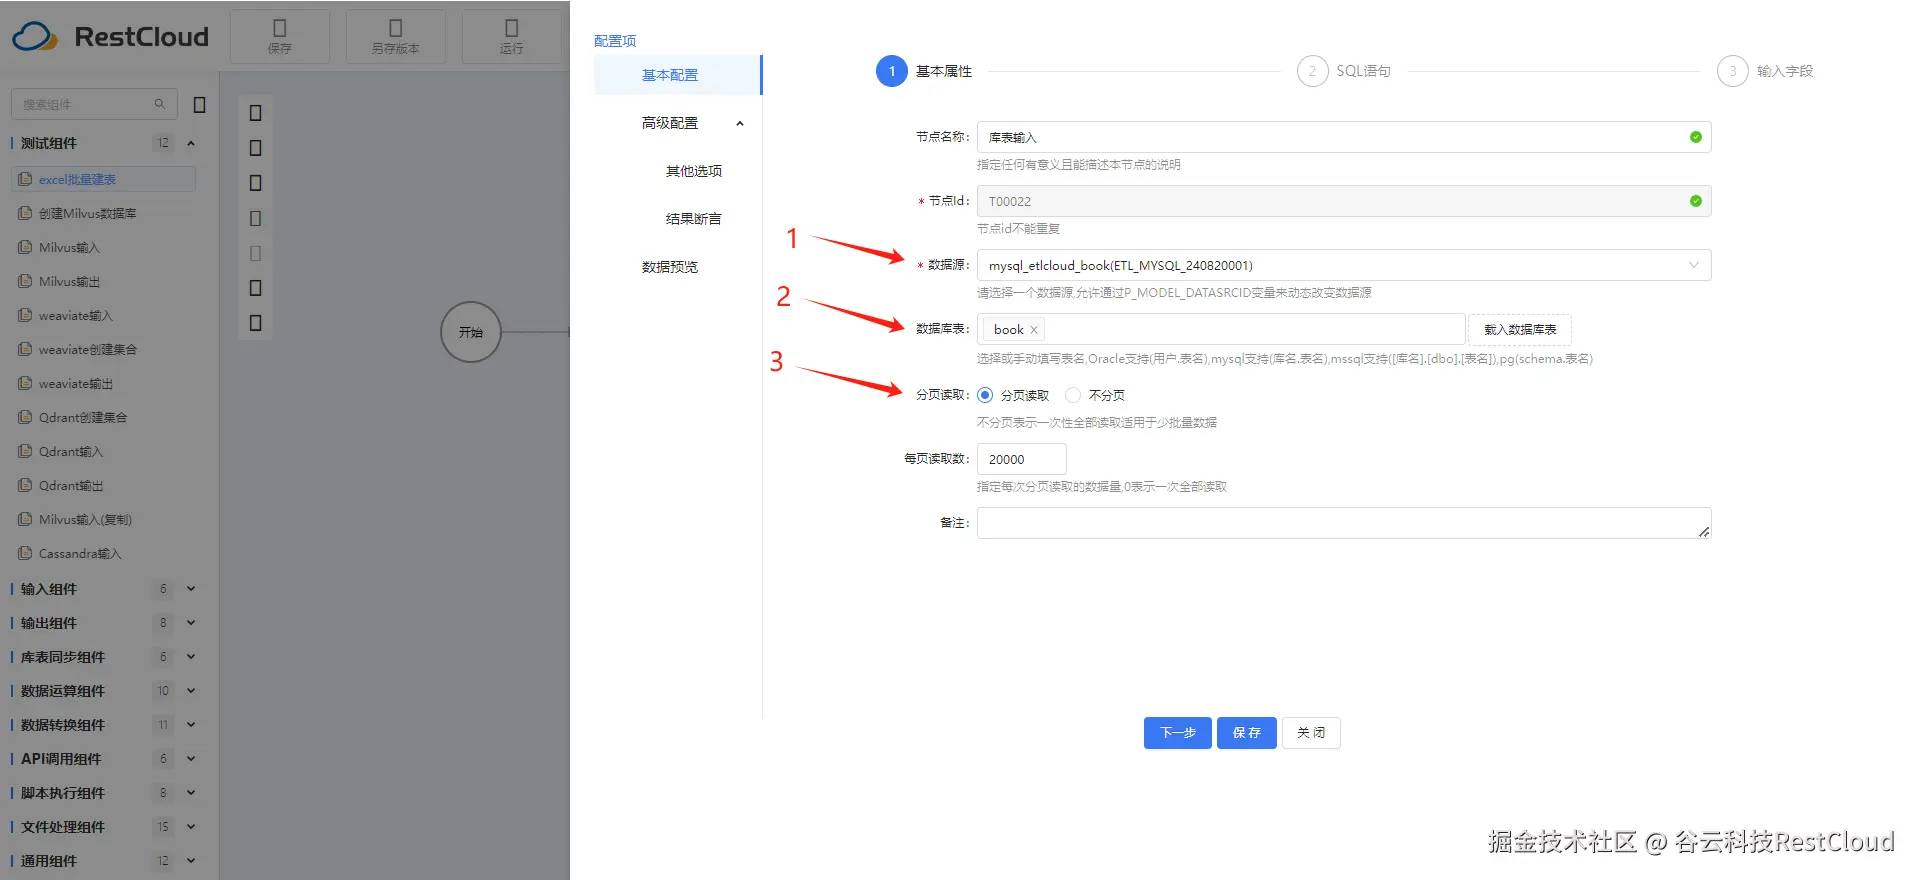Viewport: 1920px width, 880px height.
Task: Click the icon beside Milvus输入(复制)
Action: coord(25,519)
